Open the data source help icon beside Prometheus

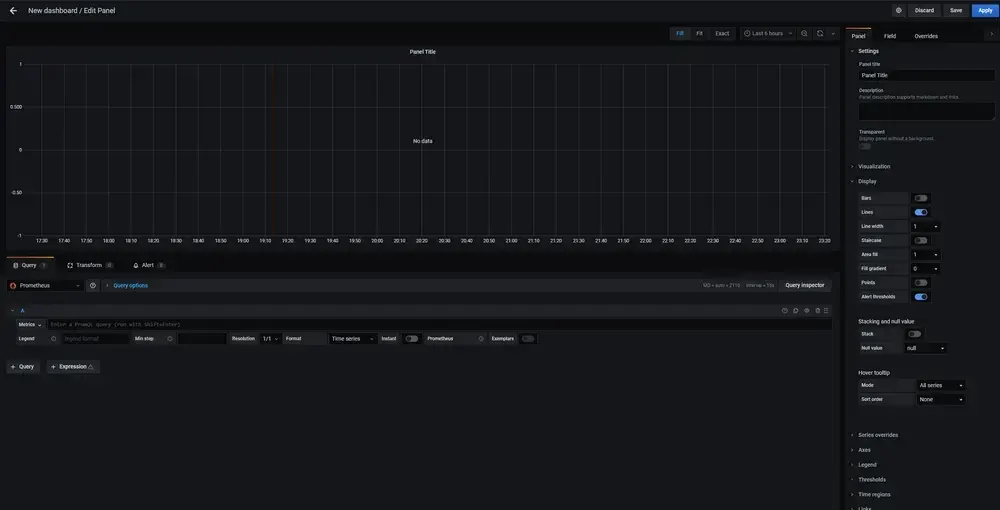93,285
